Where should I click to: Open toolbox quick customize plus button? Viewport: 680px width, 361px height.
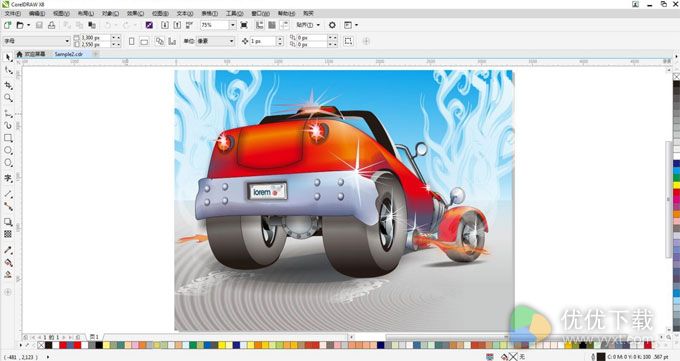point(8,292)
